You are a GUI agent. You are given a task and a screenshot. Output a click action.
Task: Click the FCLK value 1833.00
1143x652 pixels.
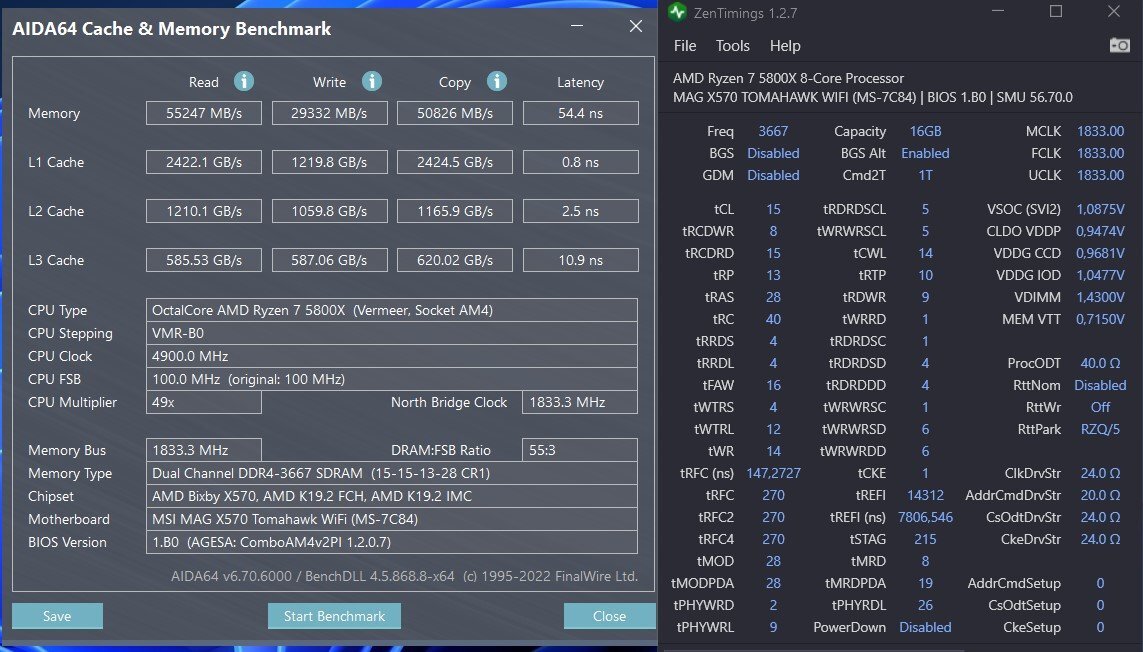pos(1100,153)
